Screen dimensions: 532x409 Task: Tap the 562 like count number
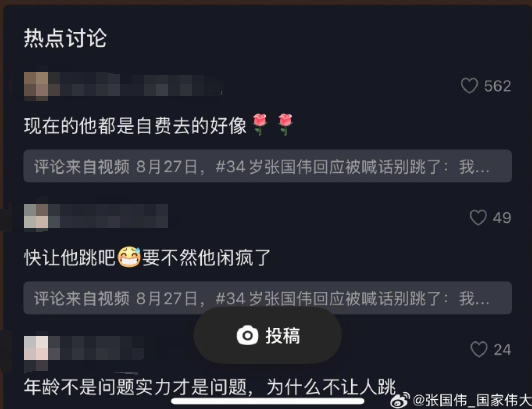point(497,86)
